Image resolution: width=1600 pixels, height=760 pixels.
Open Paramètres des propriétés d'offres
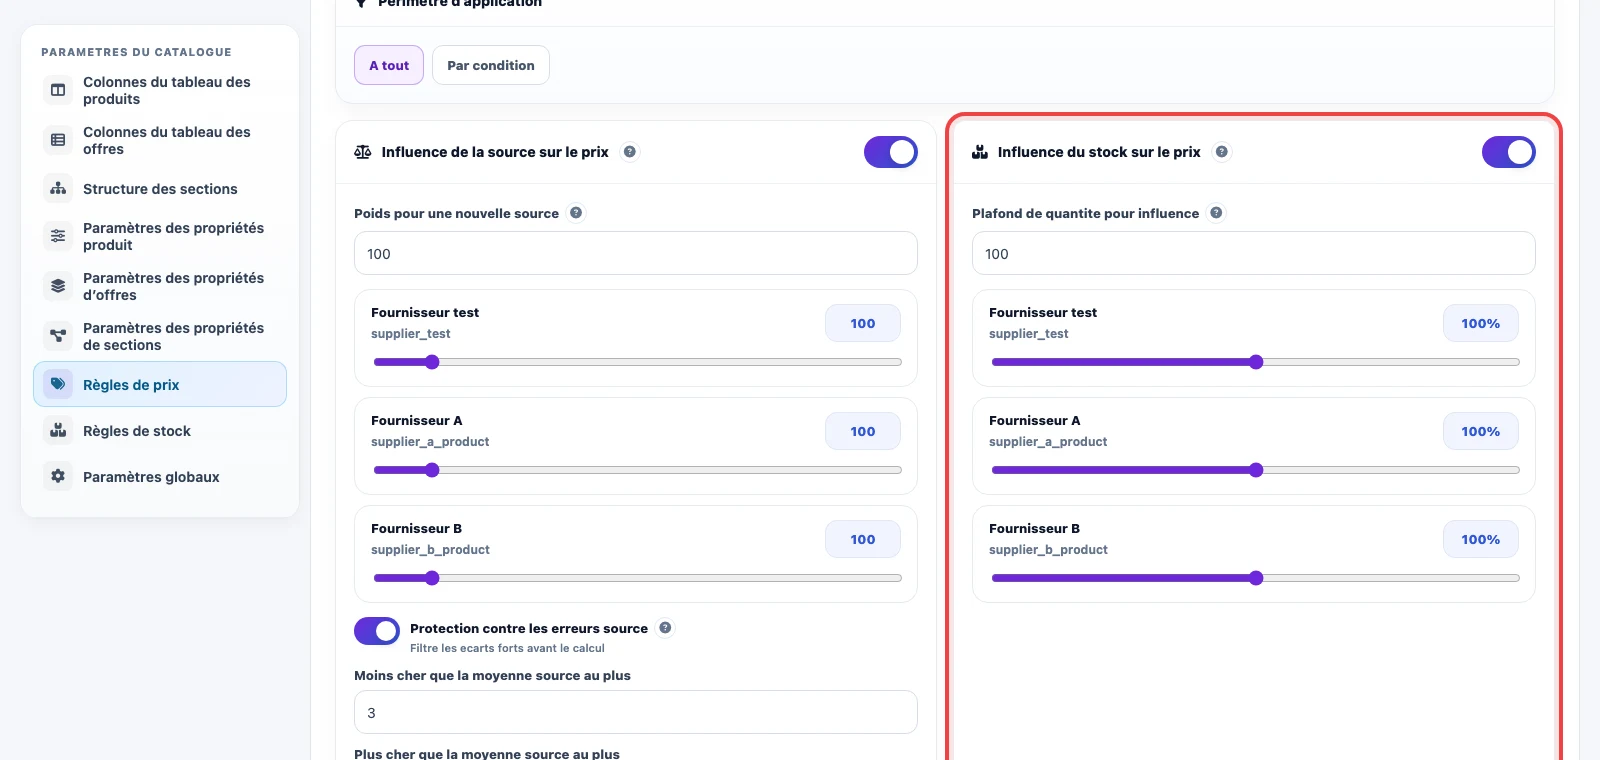tap(160, 286)
